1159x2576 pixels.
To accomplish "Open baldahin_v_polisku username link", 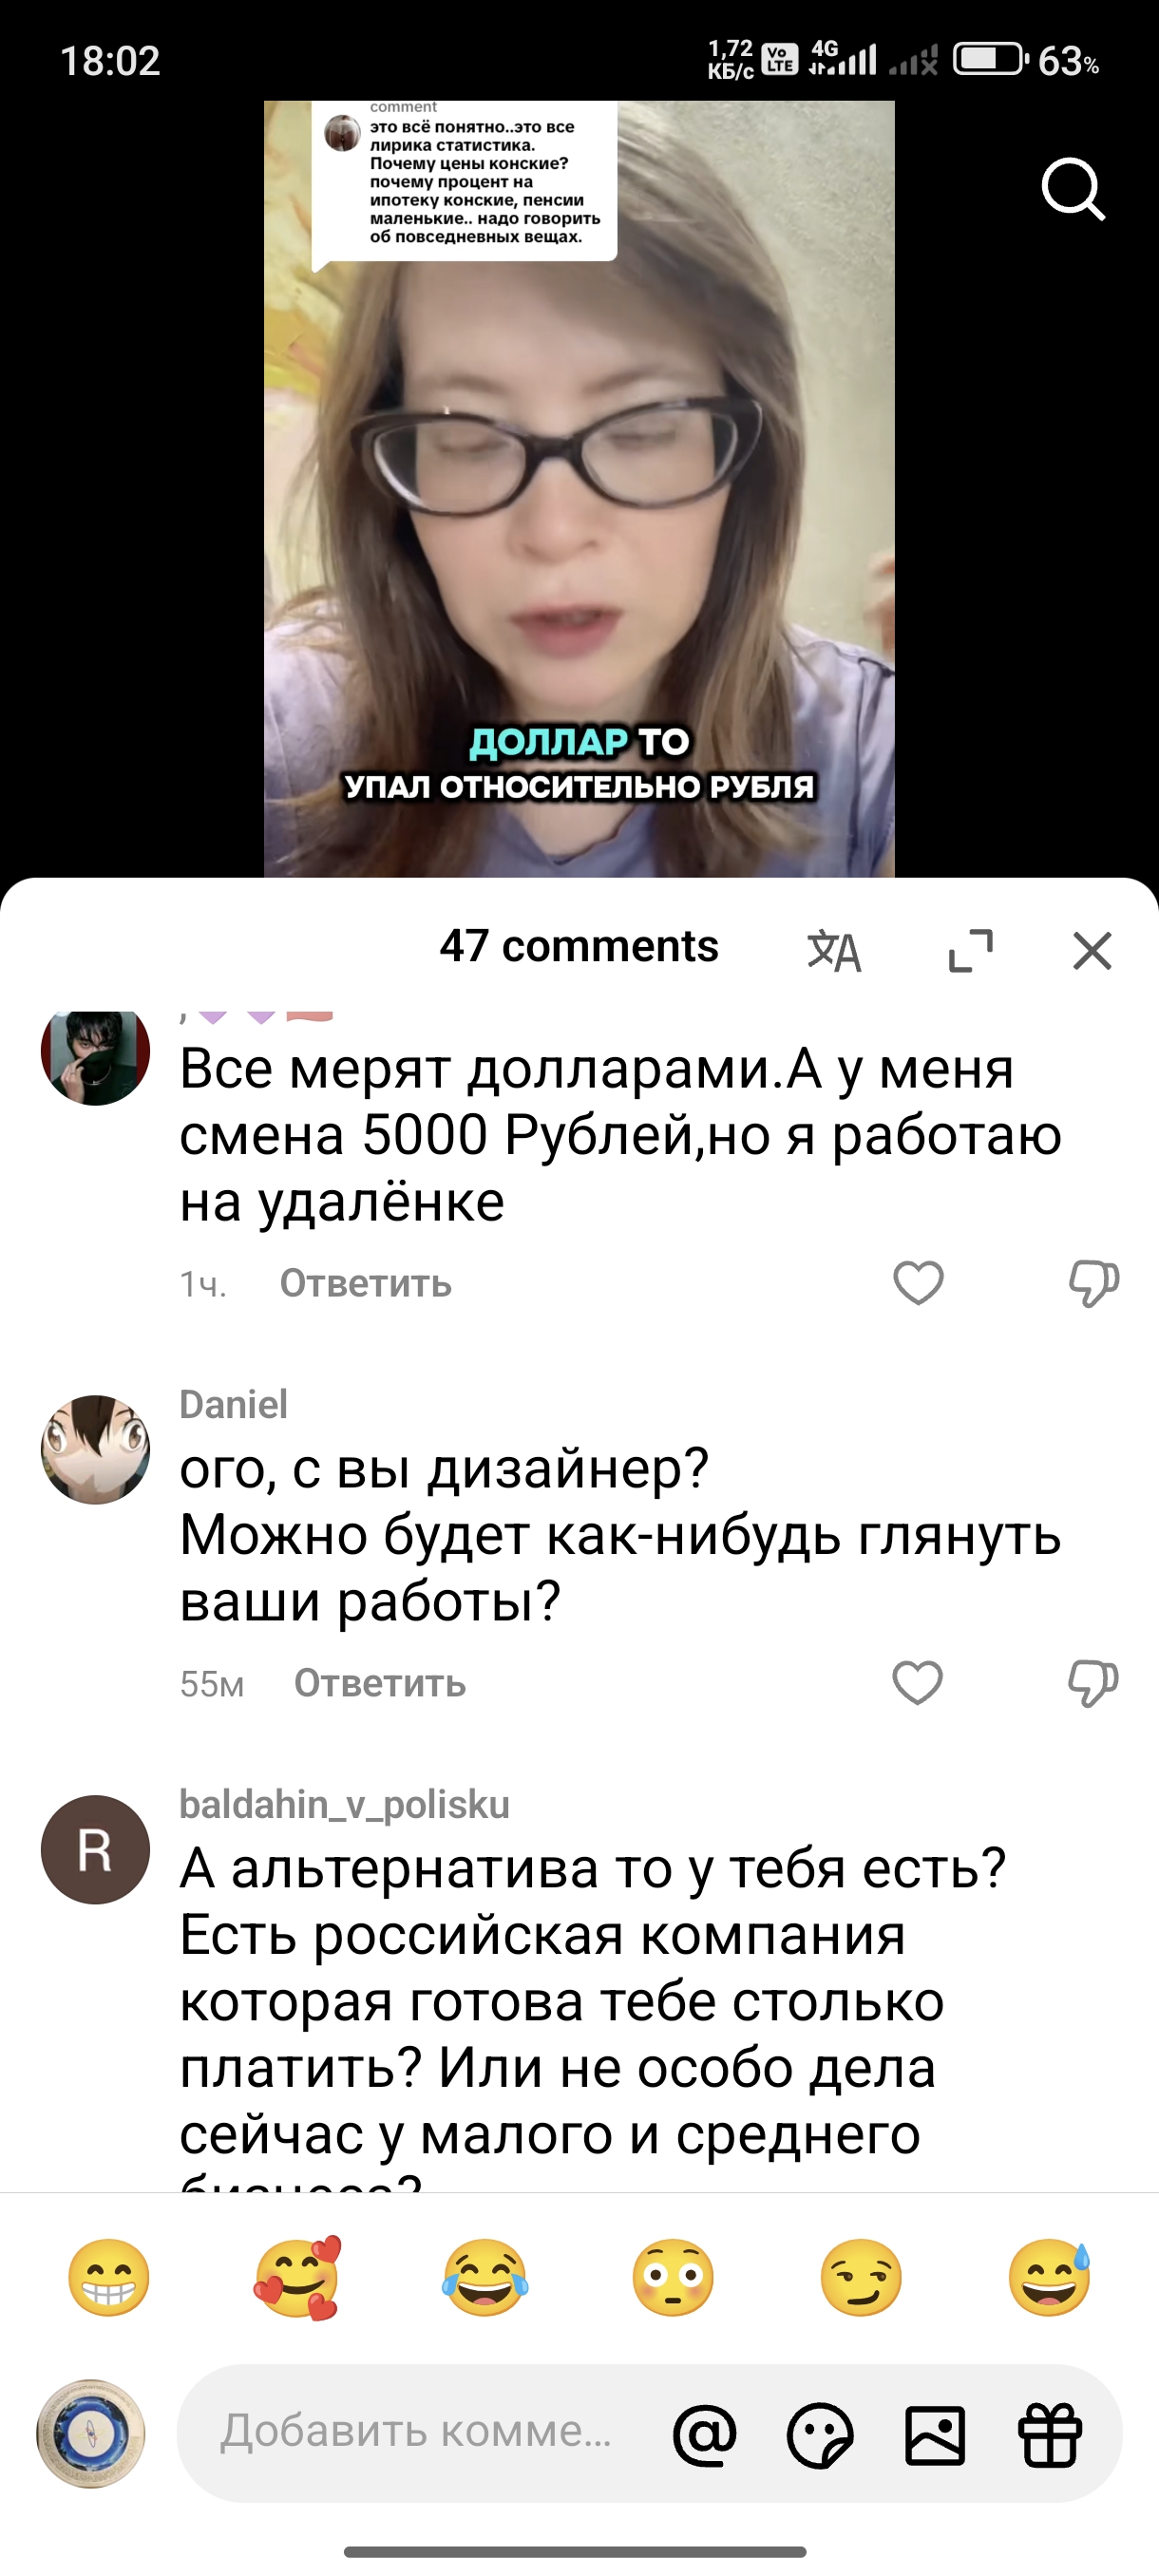I will (344, 1805).
